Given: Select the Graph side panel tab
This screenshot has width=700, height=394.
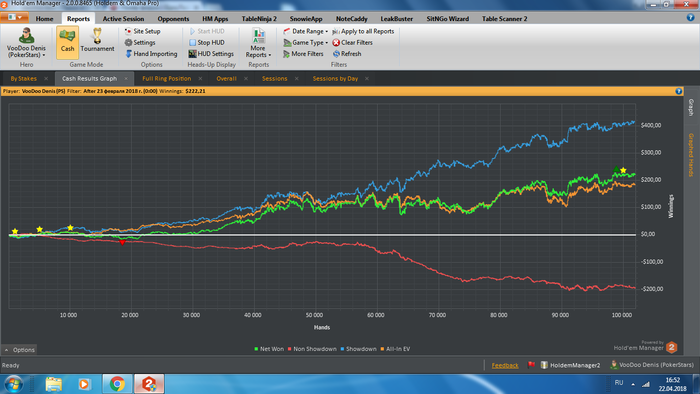Looking at the screenshot, I should click(691, 108).
